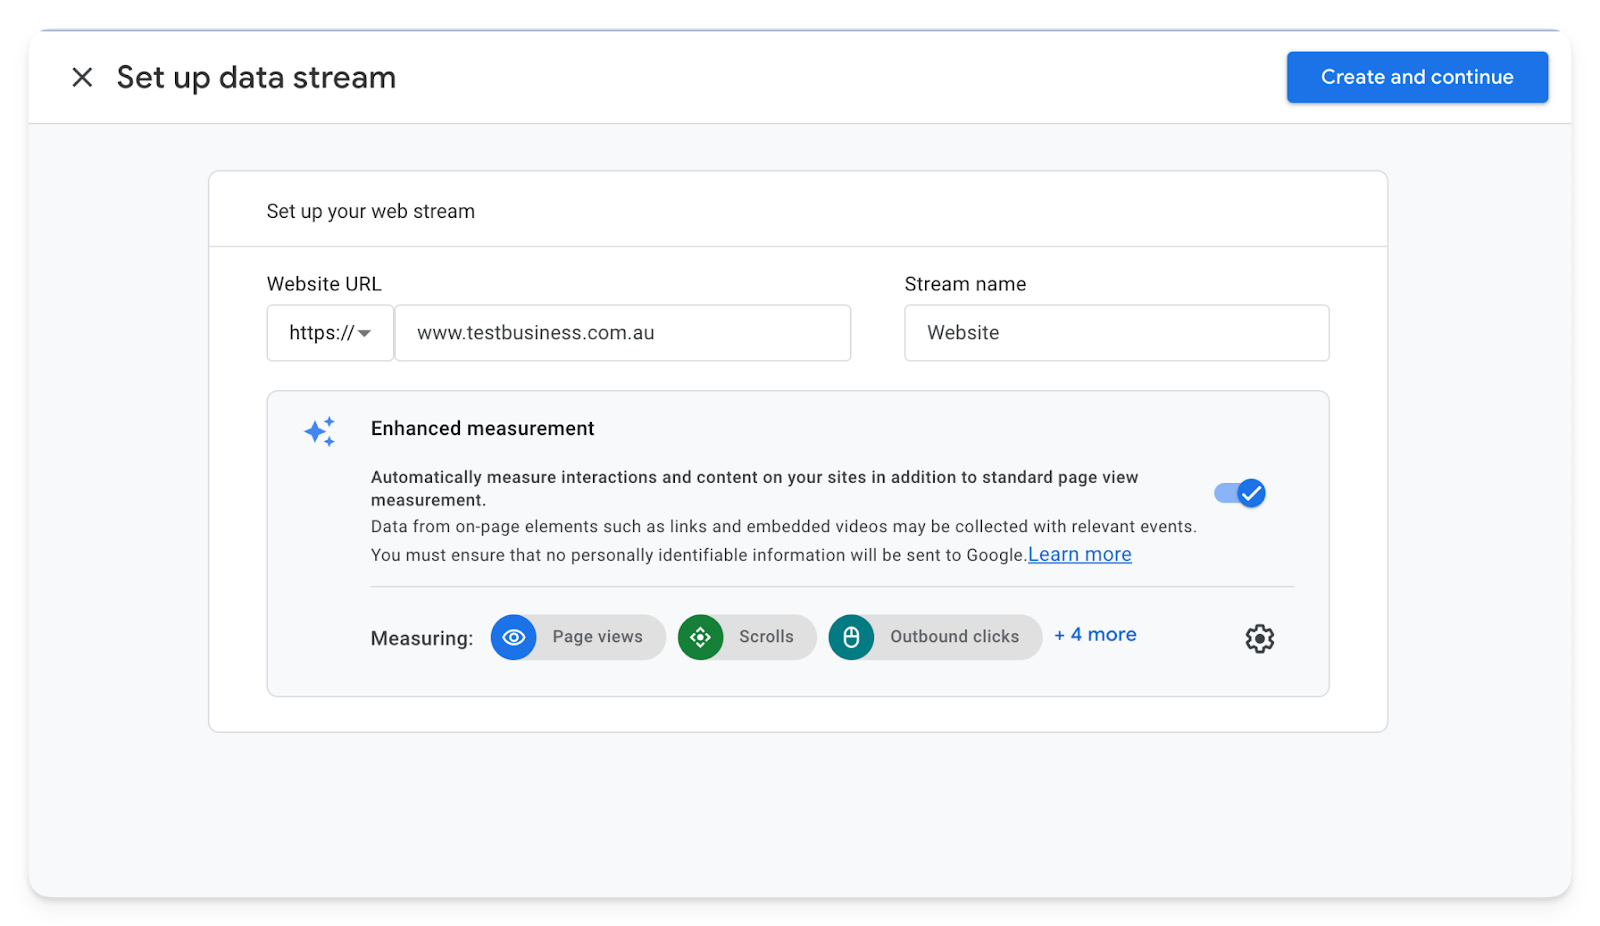Select the Outbound clicks chip label
Viewport: 1600px width, 926px height.
954,637
